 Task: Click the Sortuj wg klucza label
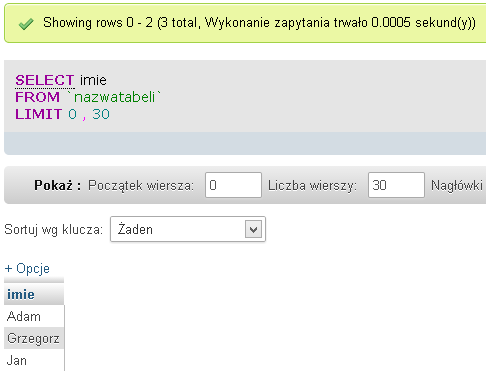pos(54,230)
